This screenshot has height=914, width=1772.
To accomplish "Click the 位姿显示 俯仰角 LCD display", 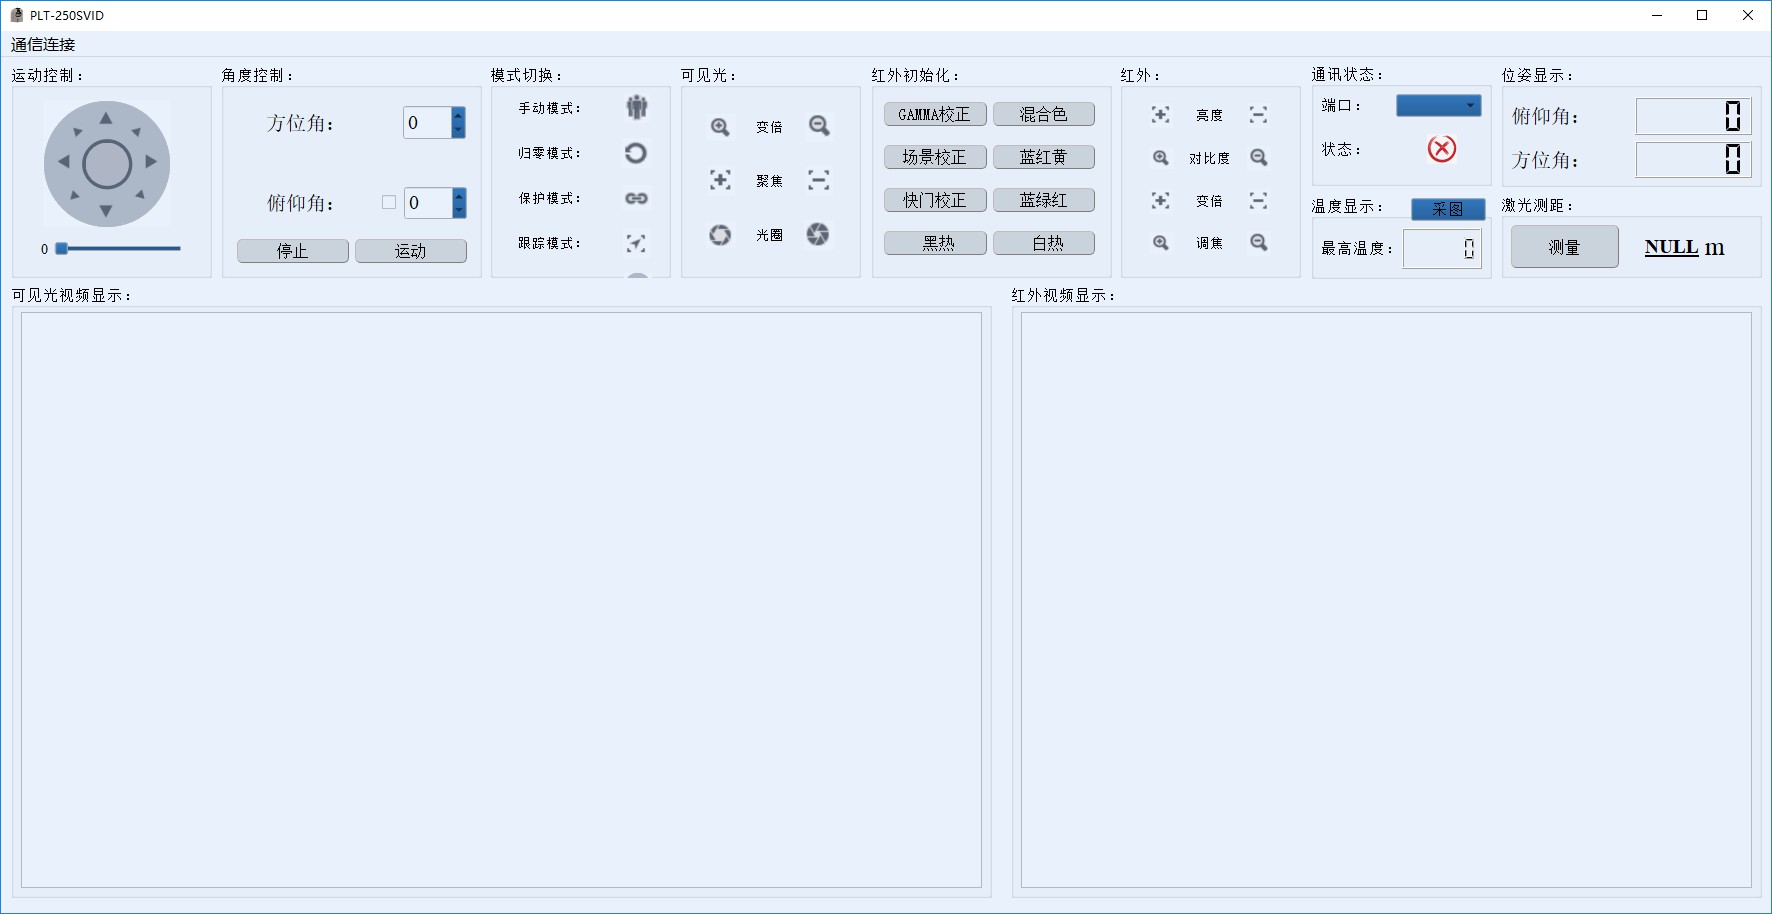I will click(1694, 117).
